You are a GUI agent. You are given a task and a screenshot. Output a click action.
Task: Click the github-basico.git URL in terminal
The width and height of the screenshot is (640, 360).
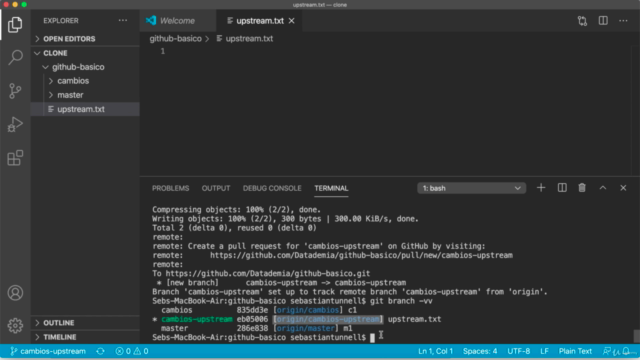(268, 273)
